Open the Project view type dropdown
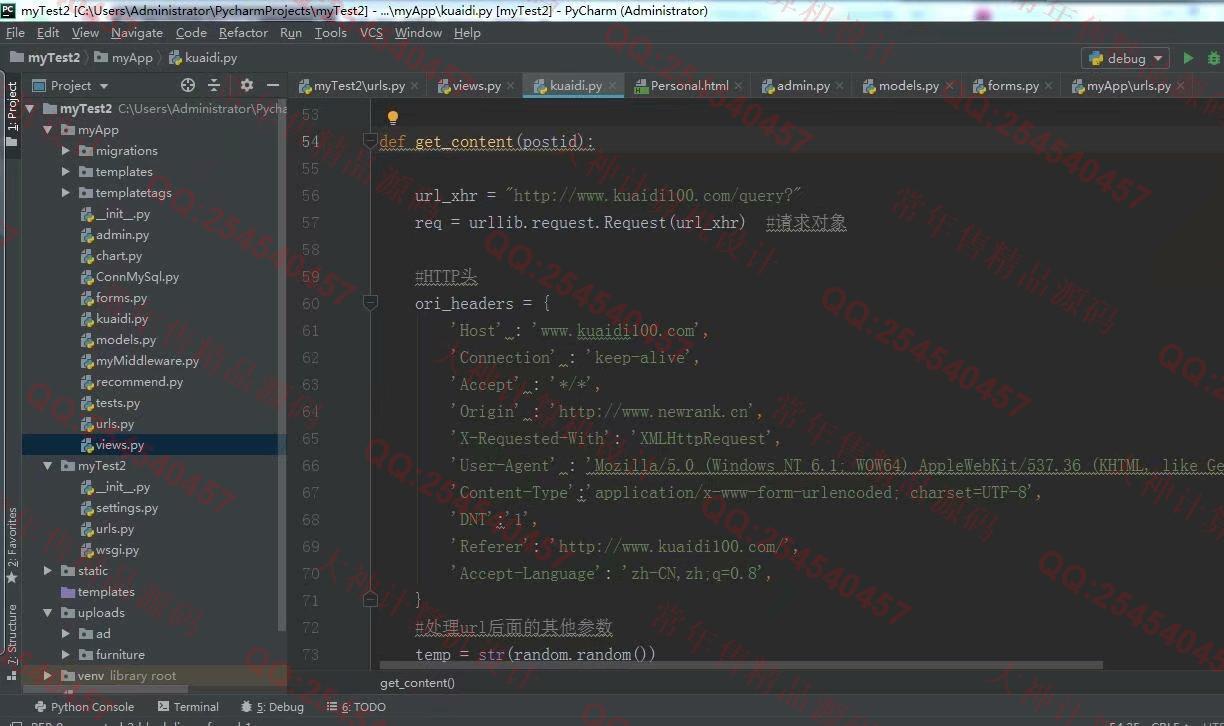This screenshot has height=726, width=1224. pos(71,85)
